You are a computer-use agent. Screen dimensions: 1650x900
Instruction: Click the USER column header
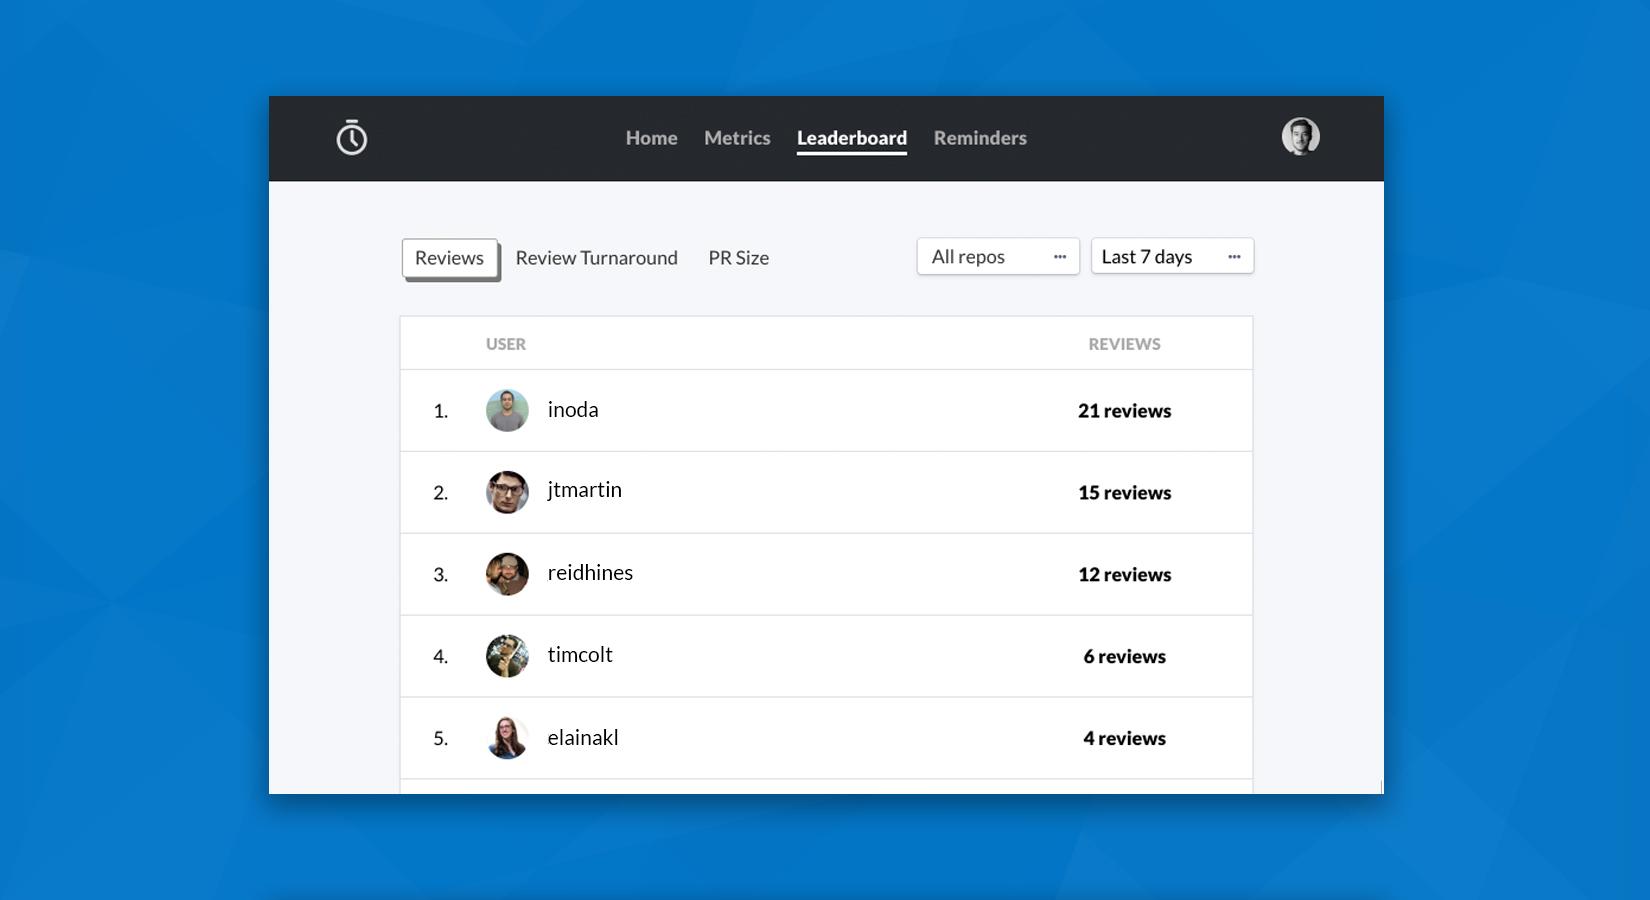pos(505,344)
